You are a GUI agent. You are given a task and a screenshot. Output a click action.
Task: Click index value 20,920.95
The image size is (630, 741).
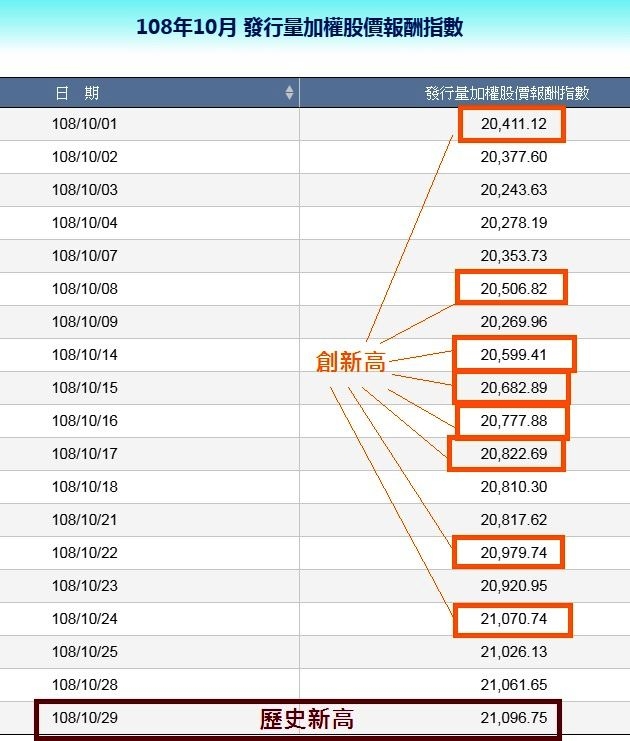514,586
